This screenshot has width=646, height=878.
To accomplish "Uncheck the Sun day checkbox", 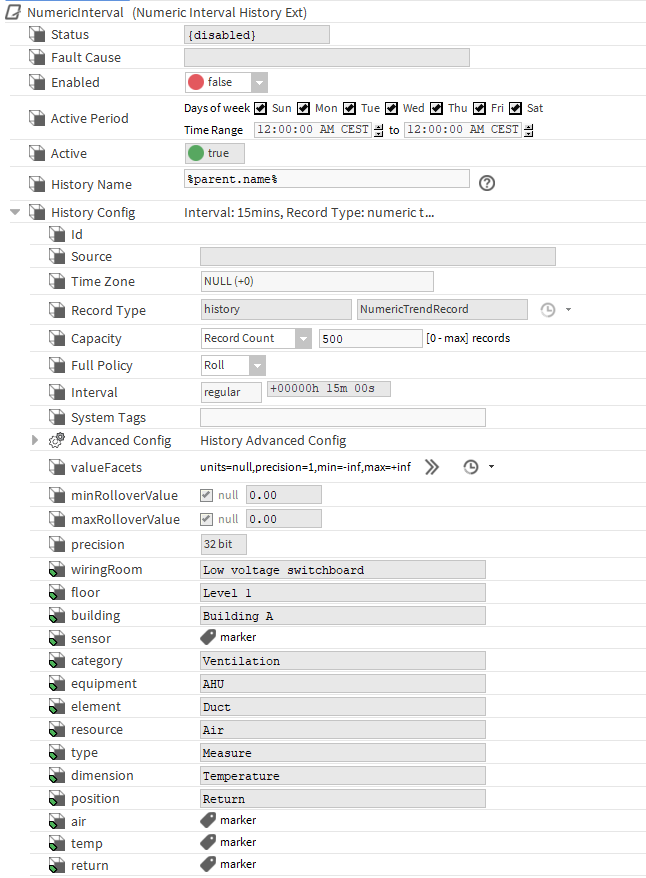I will (260, 108).
